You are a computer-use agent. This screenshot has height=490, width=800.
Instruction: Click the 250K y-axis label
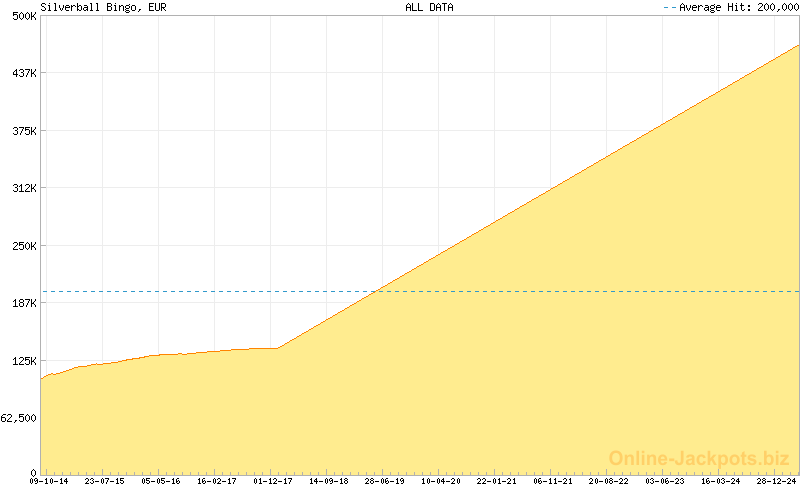24,246
